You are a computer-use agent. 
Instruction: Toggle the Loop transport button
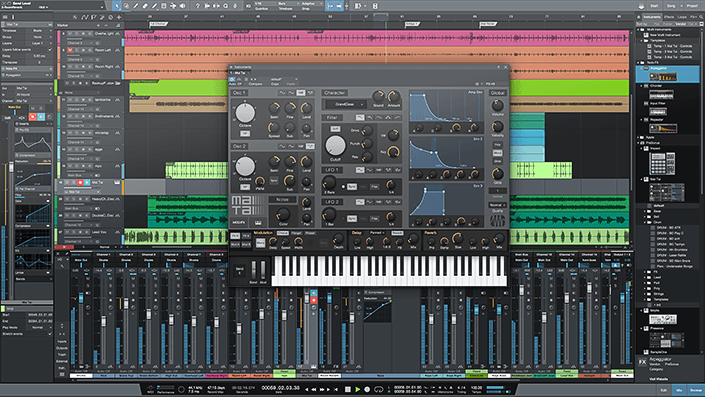tap(378, 389)
